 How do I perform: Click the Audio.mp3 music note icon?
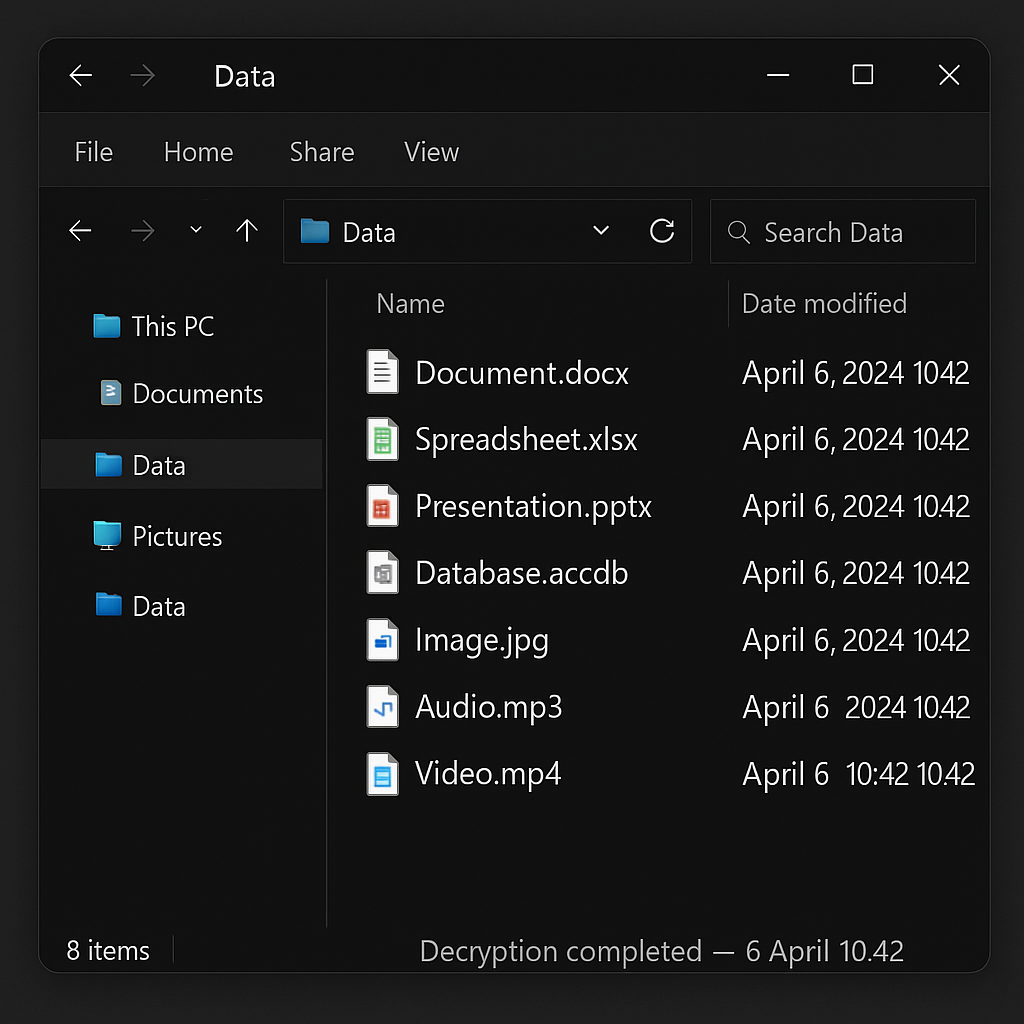point(382,707)
